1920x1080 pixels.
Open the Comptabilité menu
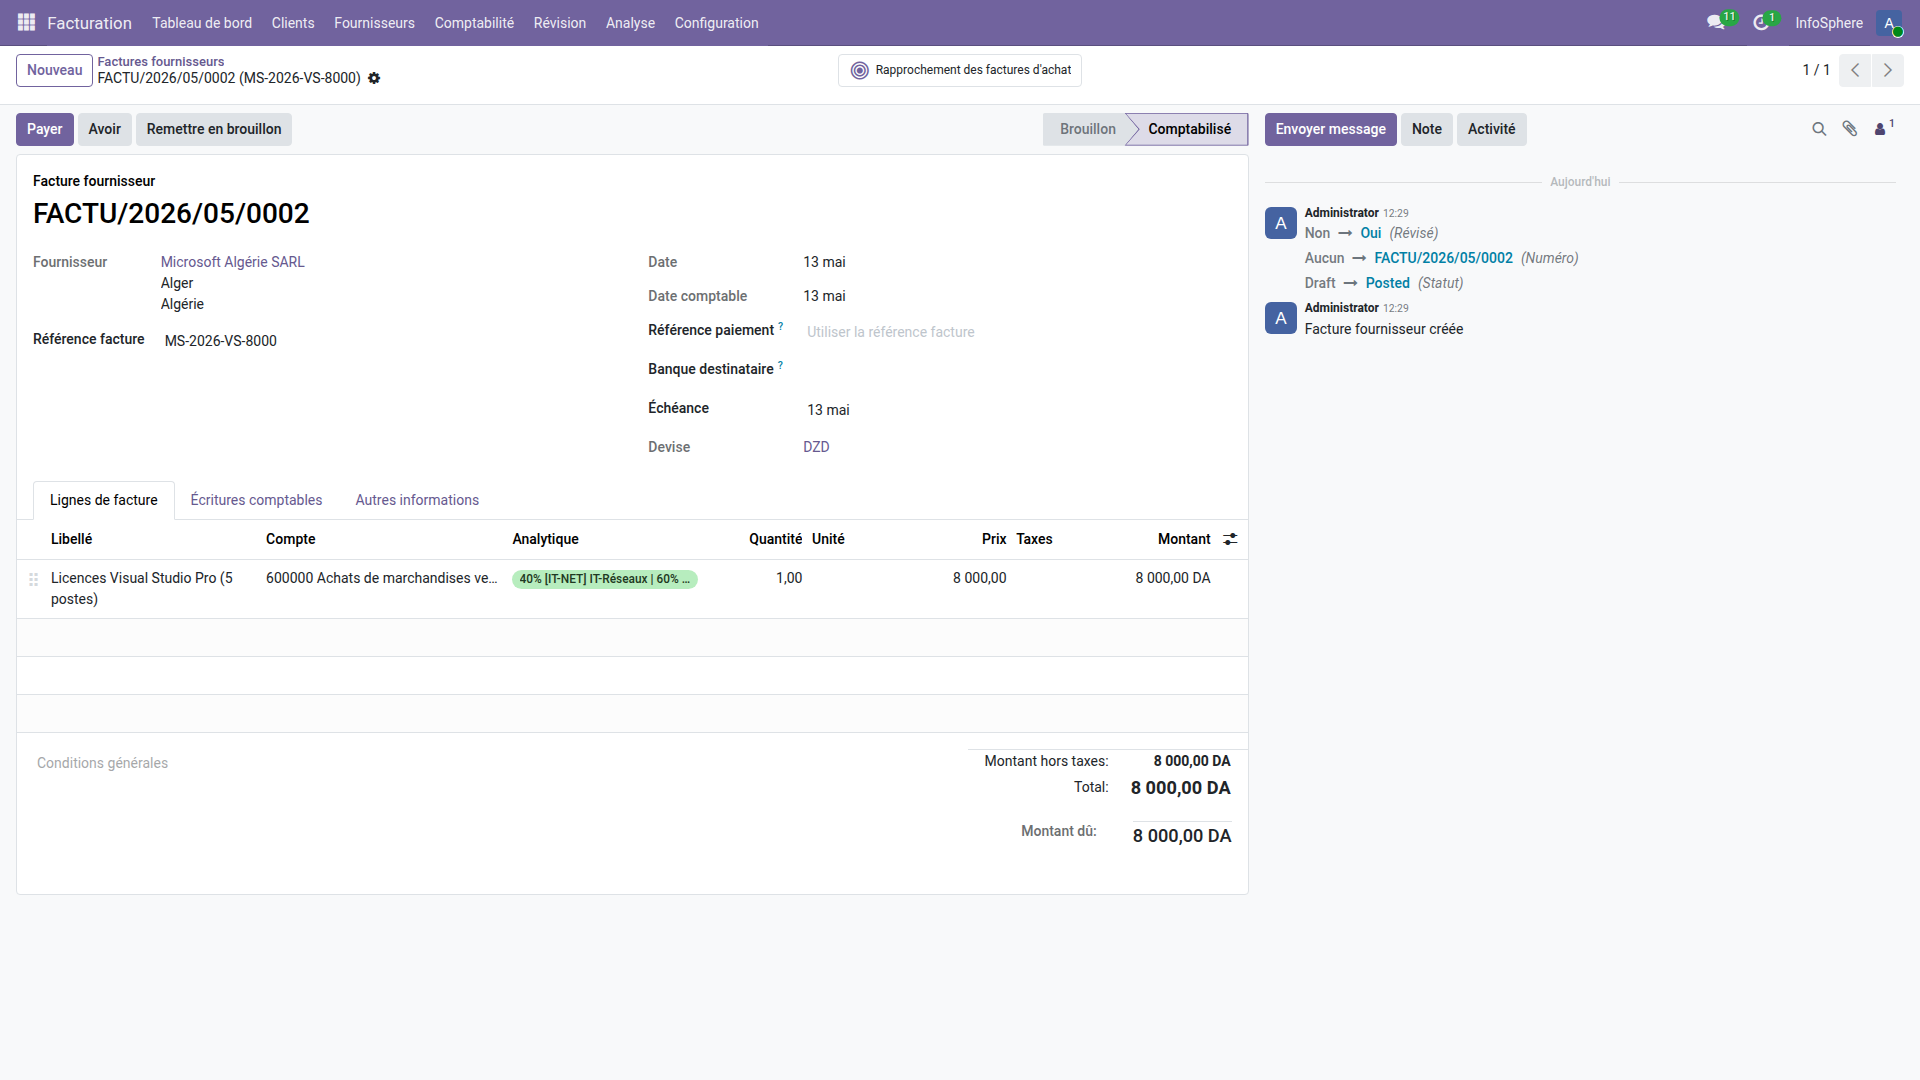474,23
